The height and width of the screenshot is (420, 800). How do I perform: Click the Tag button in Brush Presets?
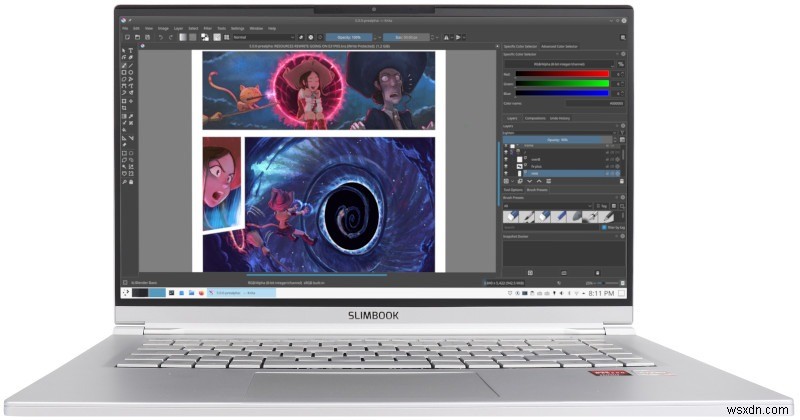602,206
